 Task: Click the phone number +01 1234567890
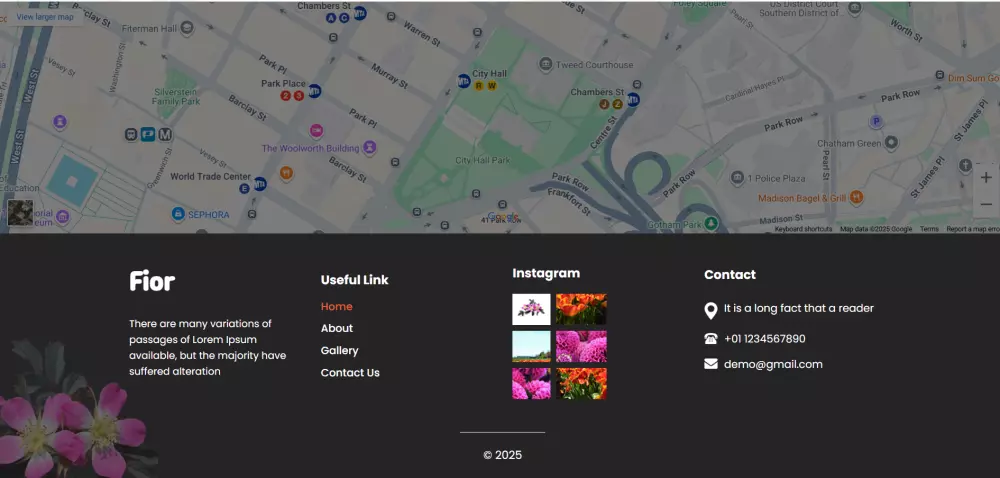click(x=765, y=339)
